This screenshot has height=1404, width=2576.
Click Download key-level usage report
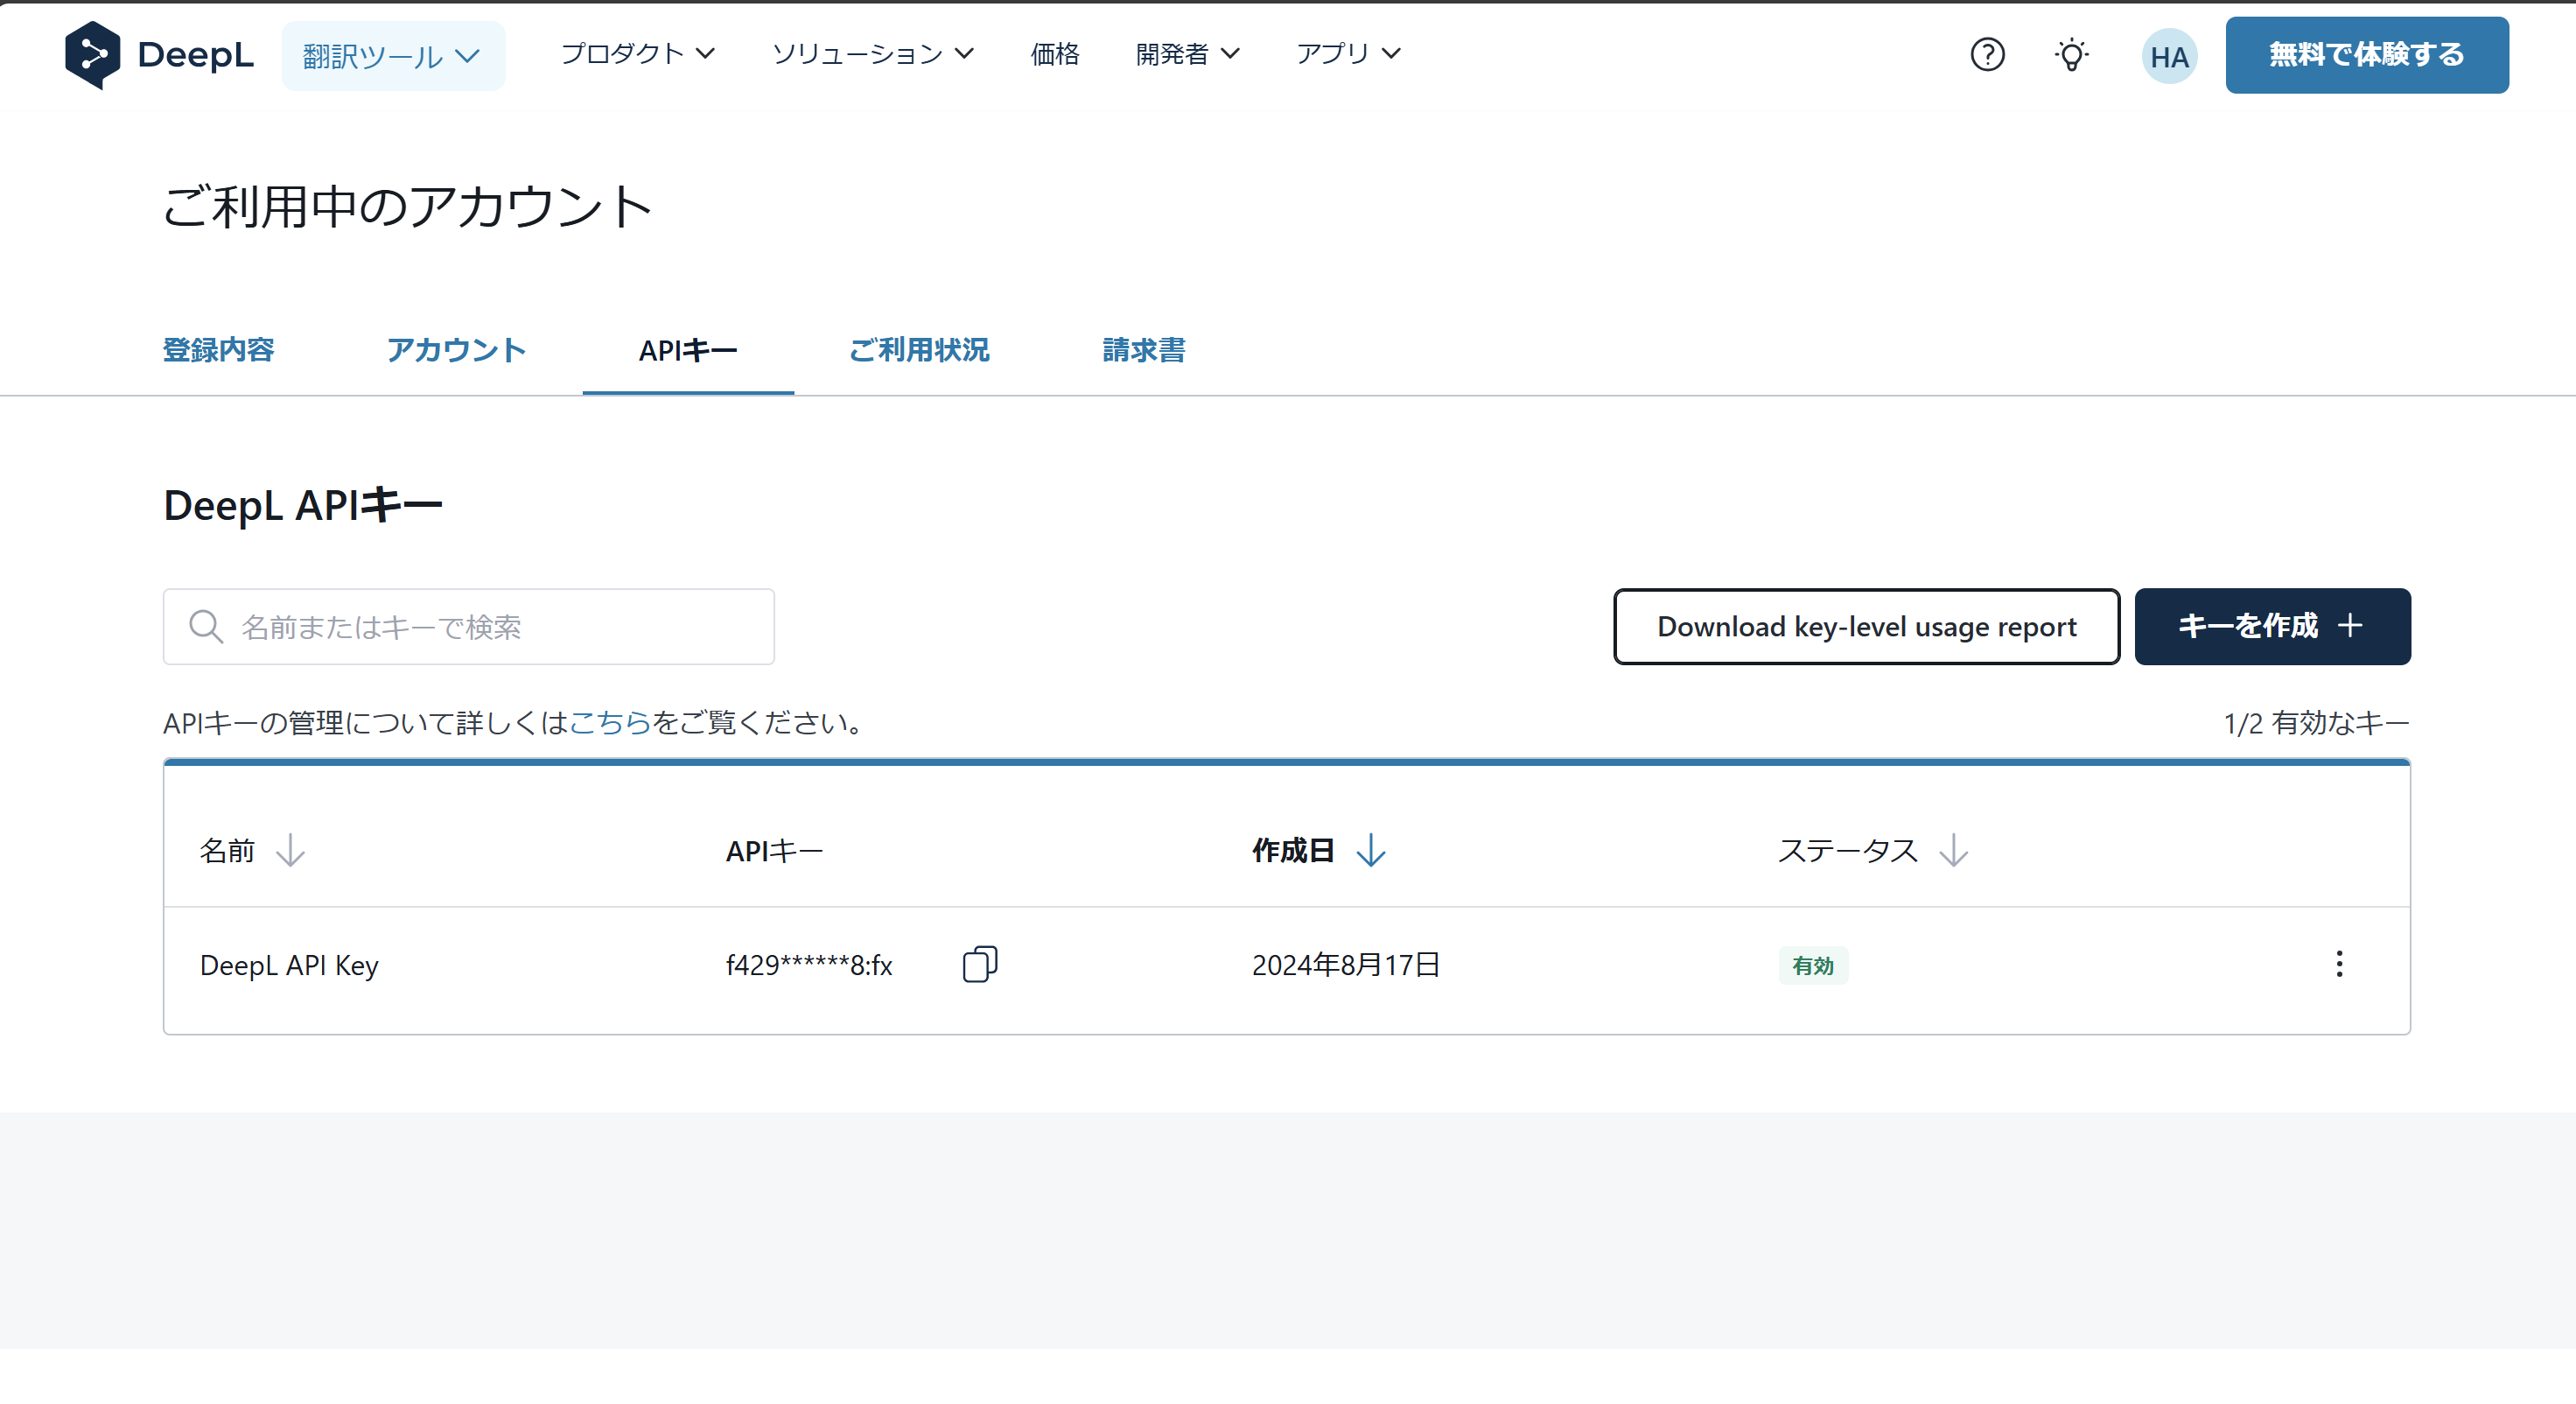pyautogui.click(x=1866, y=627)
